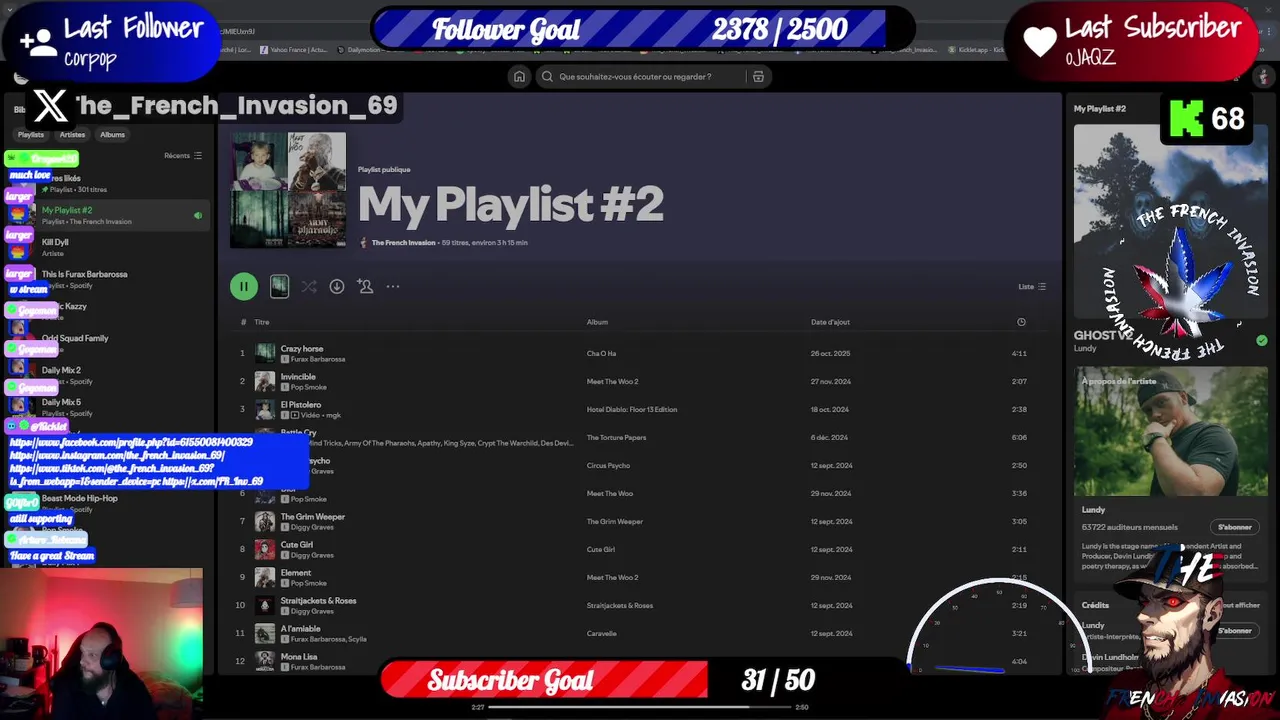Viewport: 1280px width, 720px height.
Task: Sort tracks by the Album column header
Action: pyautogui.click(x=597, y=322)
